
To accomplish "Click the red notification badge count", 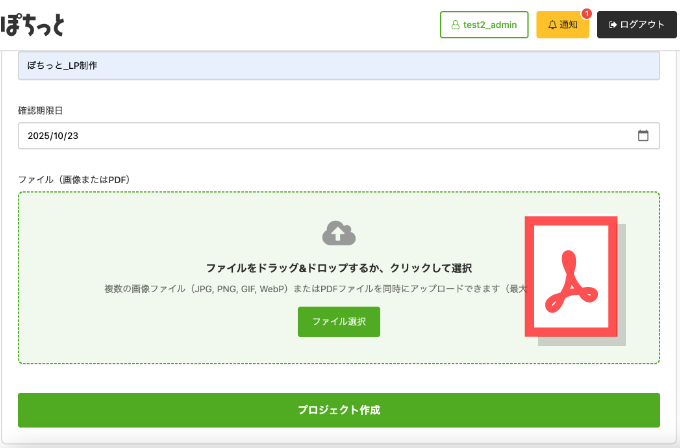I will point(586,13).
